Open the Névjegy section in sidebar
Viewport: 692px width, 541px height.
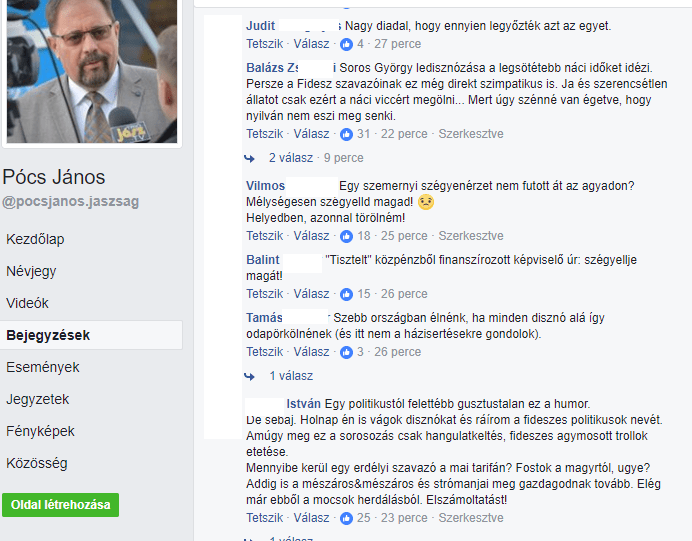(x=31, y=271)
